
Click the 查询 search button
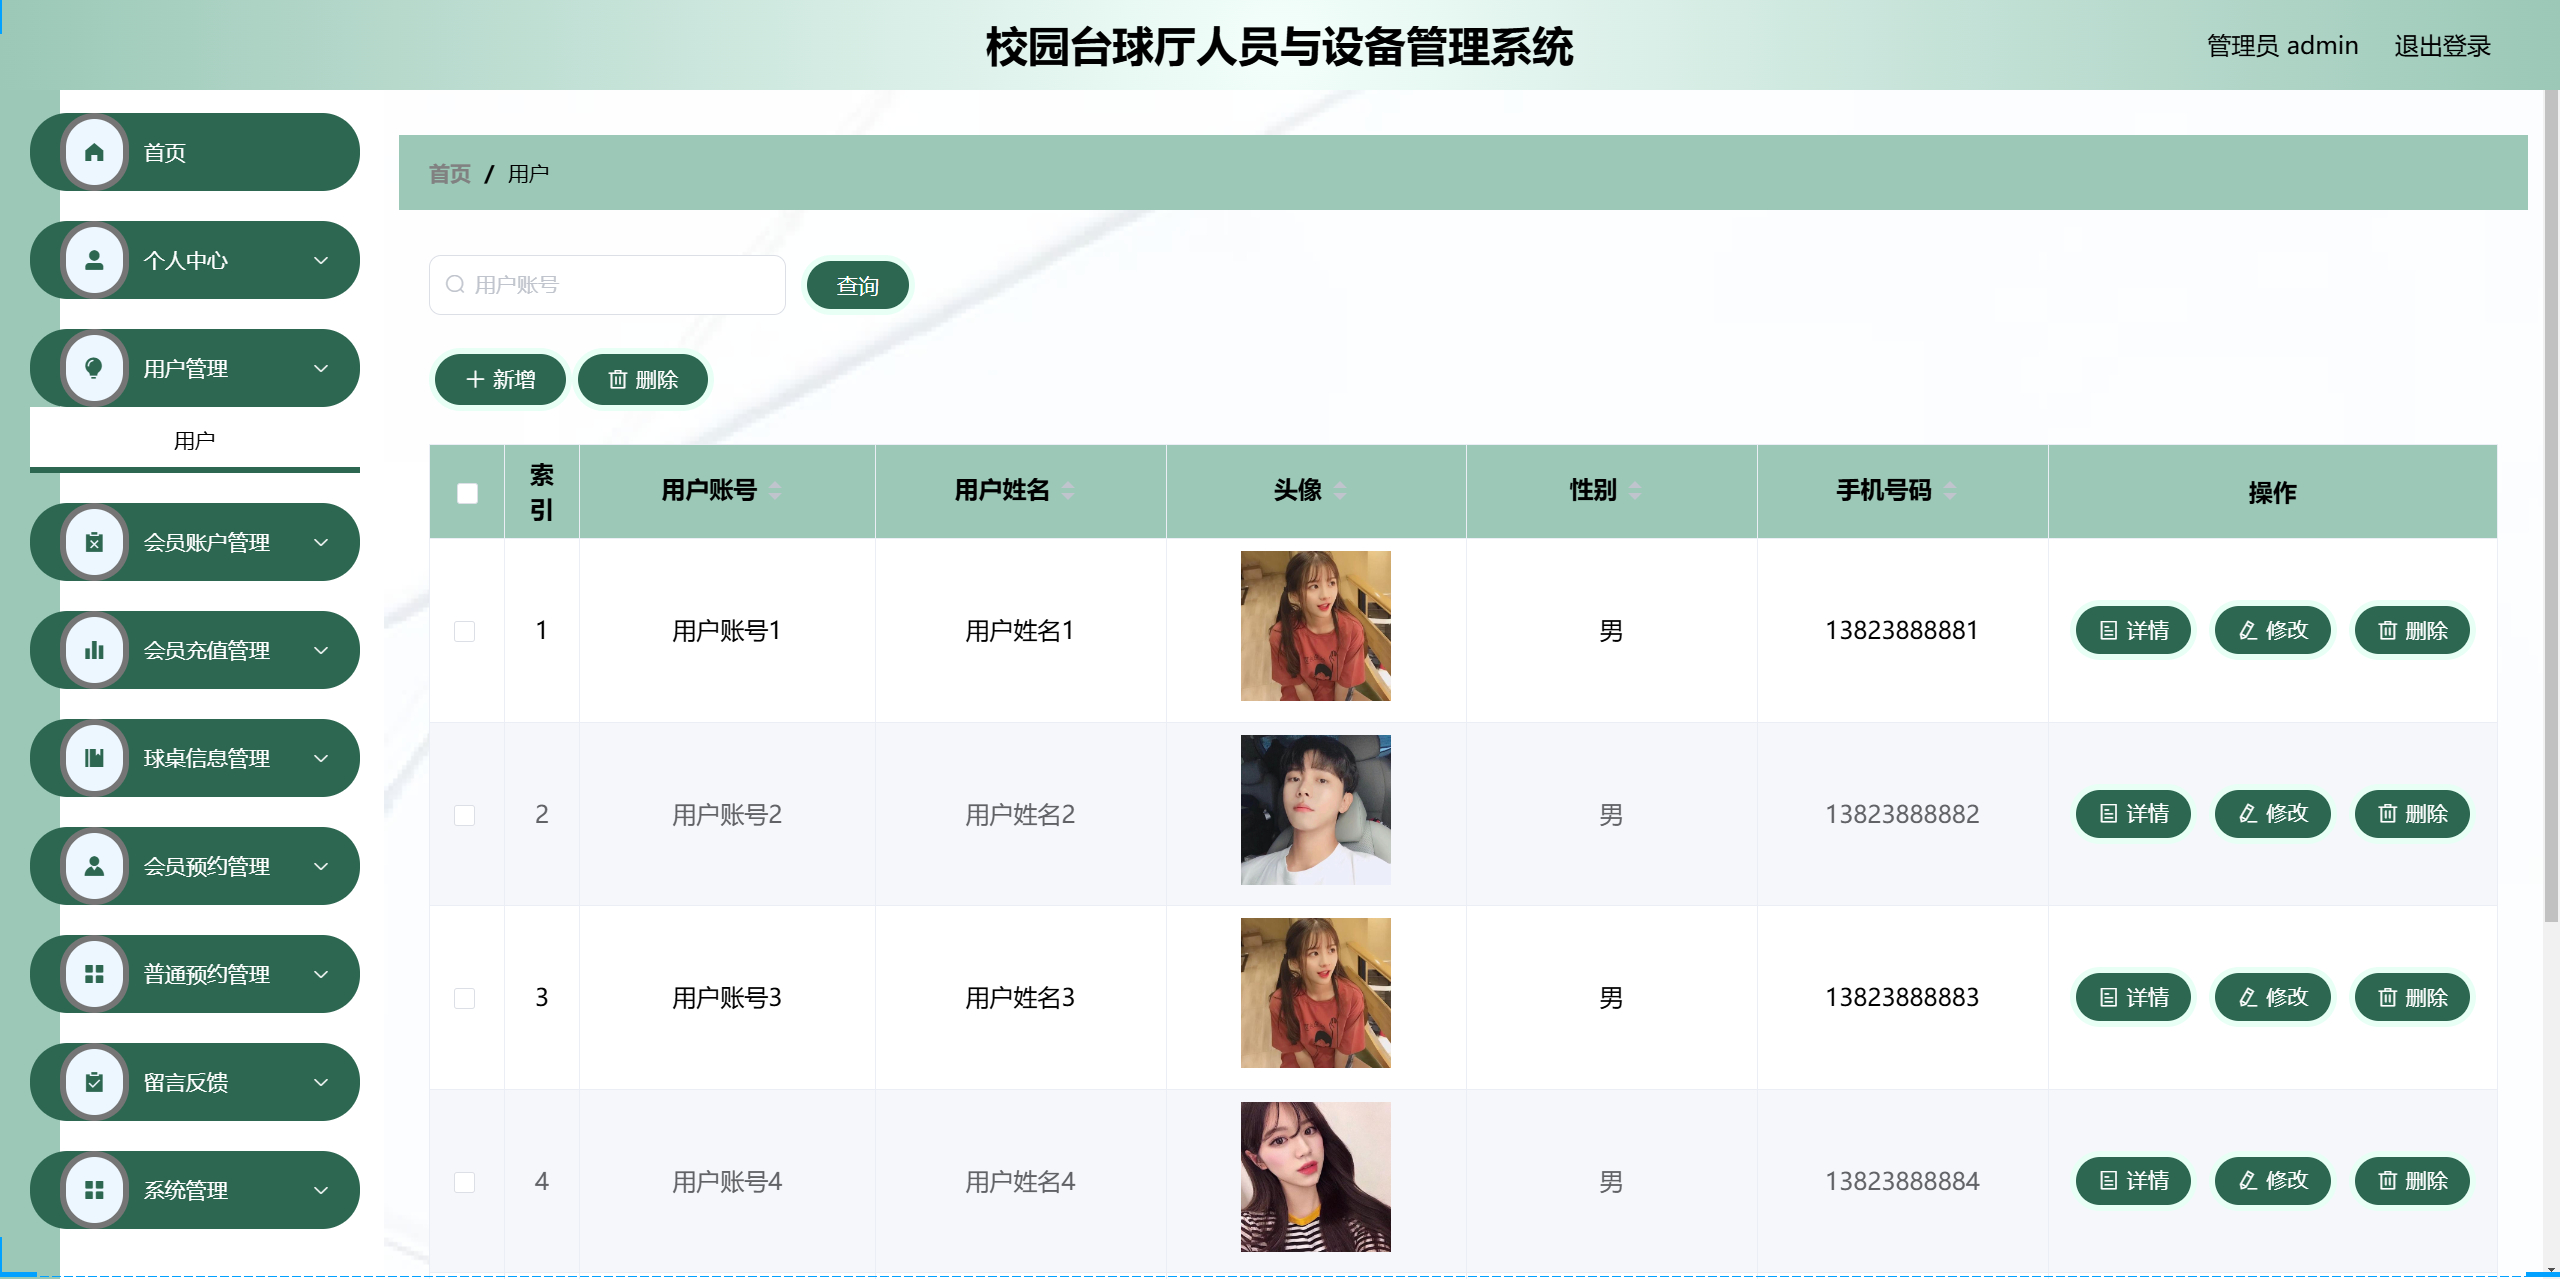[x=857, y=286]
